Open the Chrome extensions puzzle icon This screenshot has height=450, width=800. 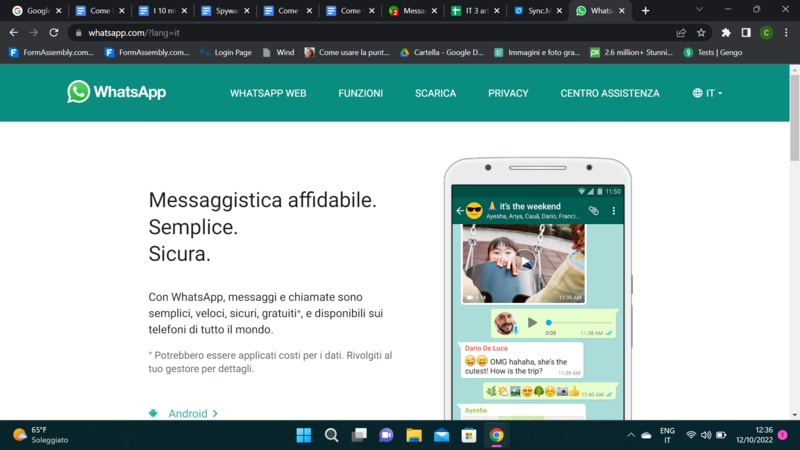(x=726, y=33)
